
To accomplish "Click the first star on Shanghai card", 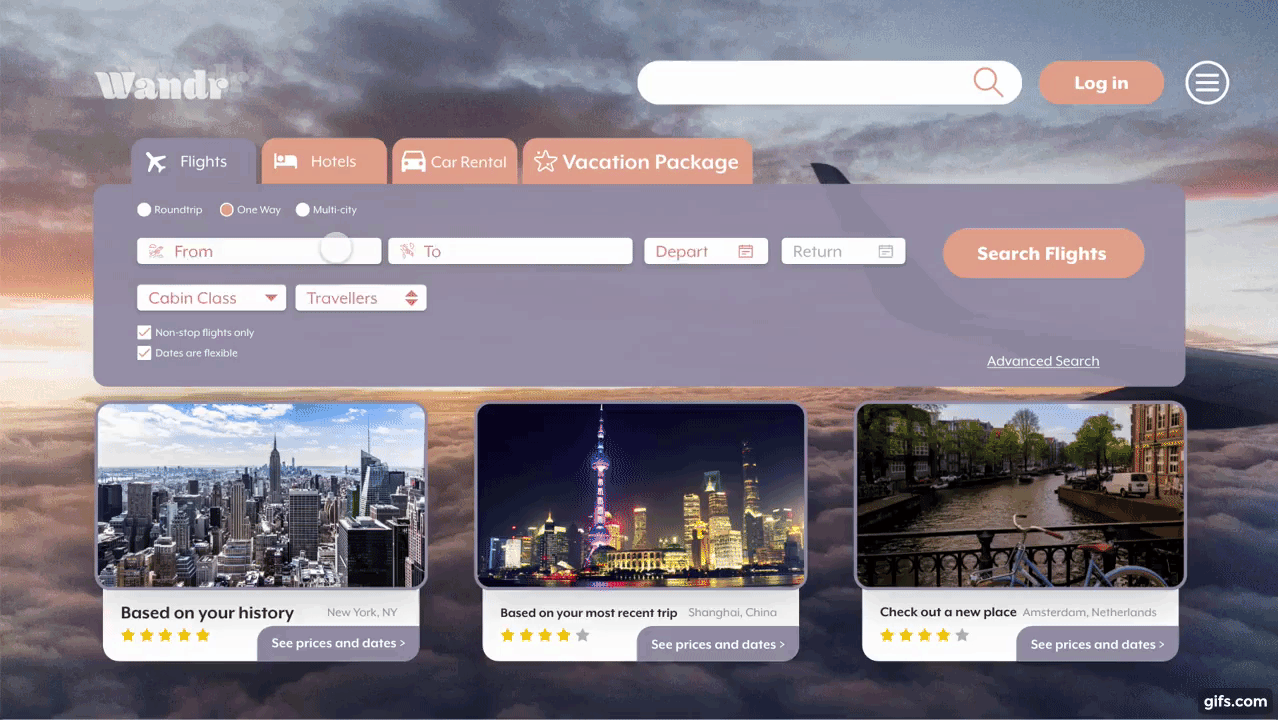I will coord(507,635).
